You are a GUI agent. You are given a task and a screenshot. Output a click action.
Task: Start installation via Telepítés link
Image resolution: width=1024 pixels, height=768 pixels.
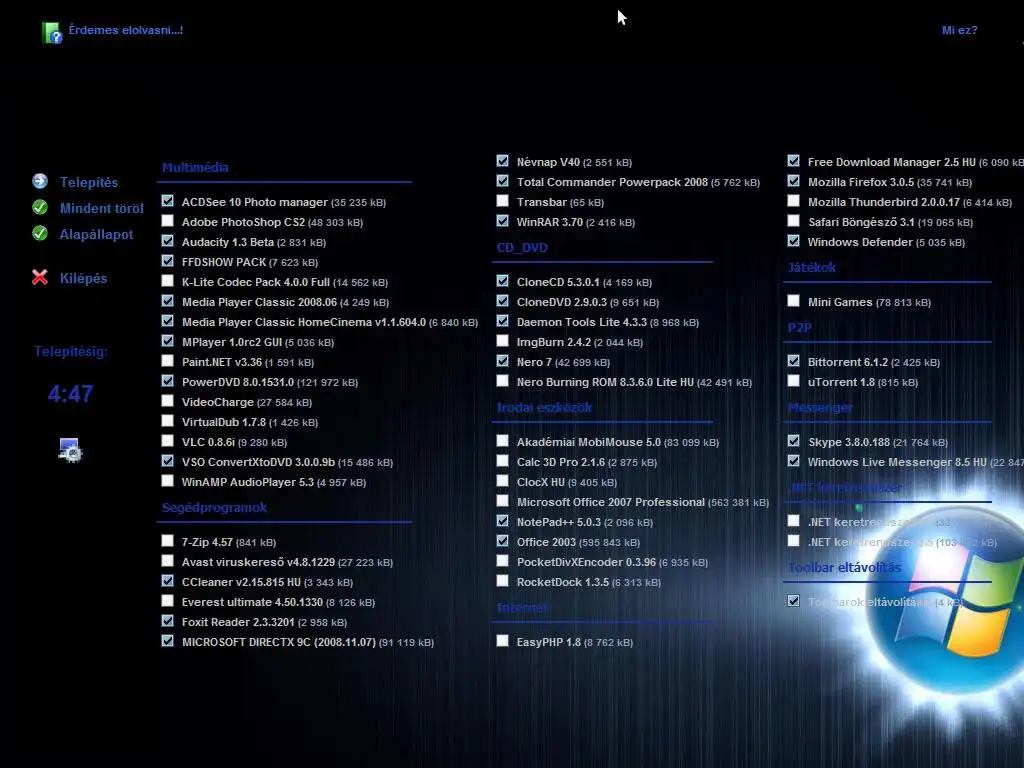[x=89, y=182]
